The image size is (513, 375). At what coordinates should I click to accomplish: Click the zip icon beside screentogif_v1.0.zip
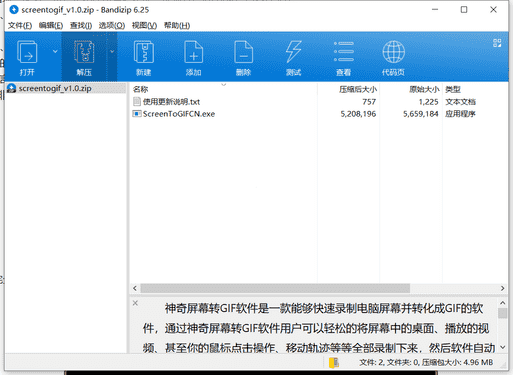coord(12,88)
